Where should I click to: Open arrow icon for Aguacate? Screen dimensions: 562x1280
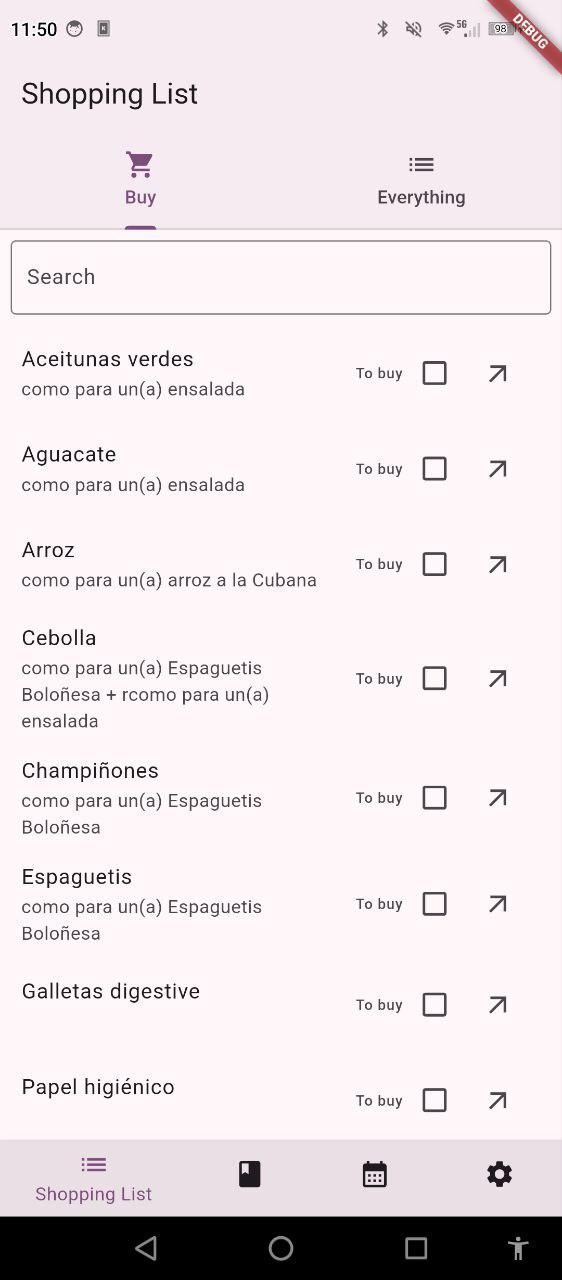[x=497, y=469]
